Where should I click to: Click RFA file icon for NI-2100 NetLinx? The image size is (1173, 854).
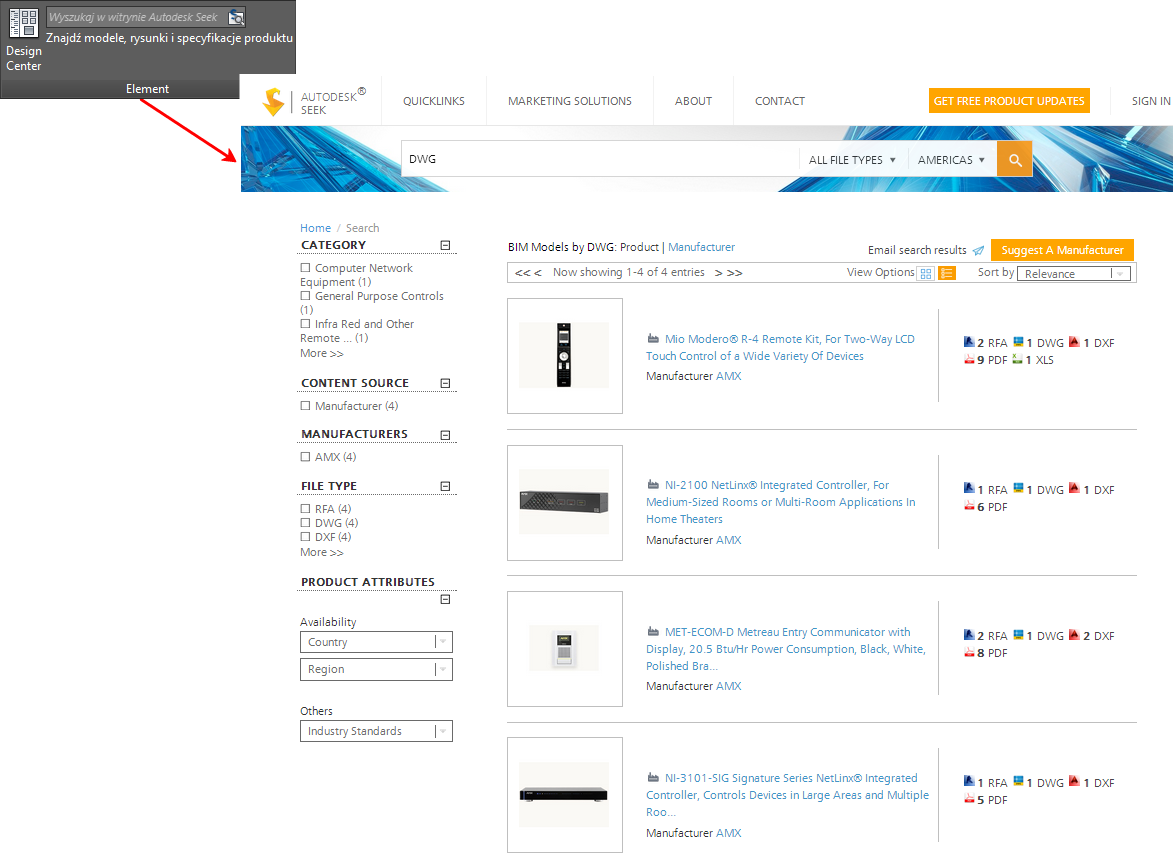click(x=969, y=488)
